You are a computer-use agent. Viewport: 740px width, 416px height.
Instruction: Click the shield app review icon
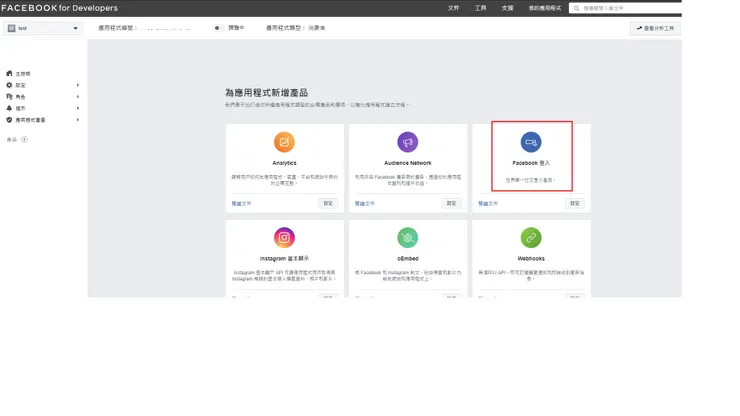point(9,120)
